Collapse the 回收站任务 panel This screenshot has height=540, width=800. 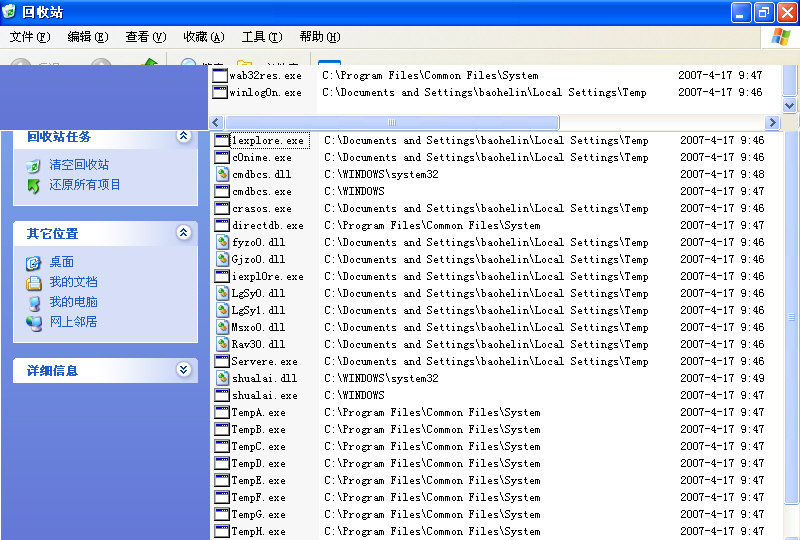[184, 136]
